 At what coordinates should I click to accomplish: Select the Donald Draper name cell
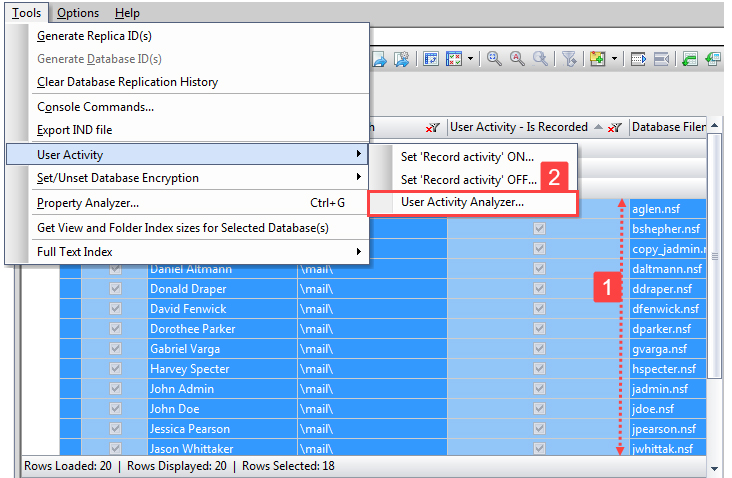(x=222, y=289)
